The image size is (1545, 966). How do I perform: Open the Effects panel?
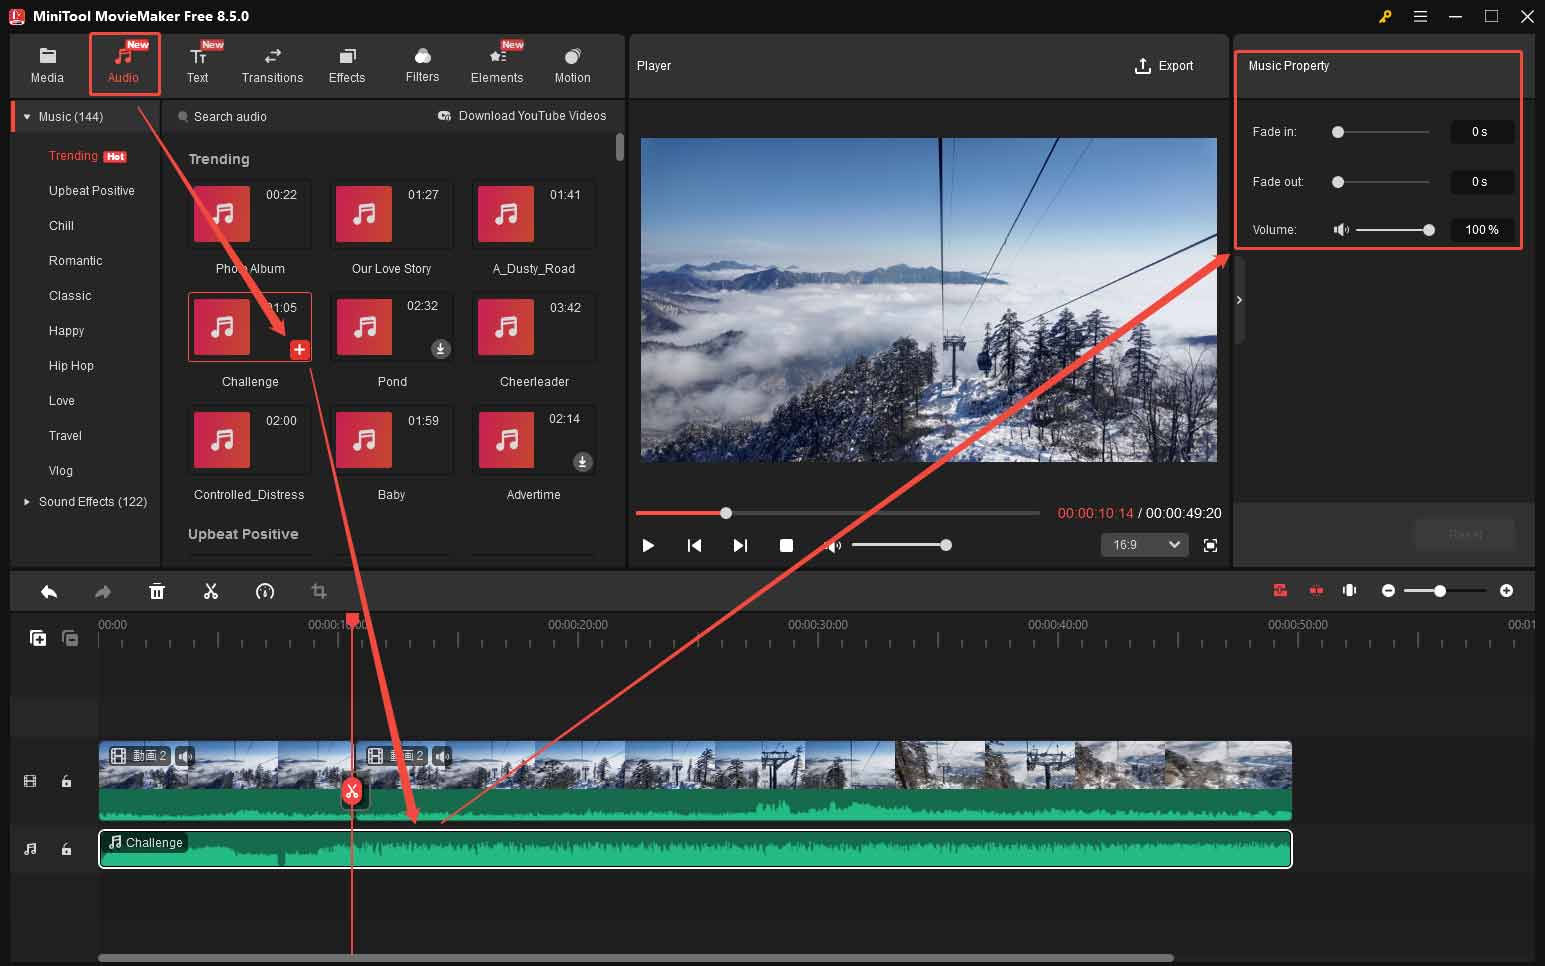347,64
